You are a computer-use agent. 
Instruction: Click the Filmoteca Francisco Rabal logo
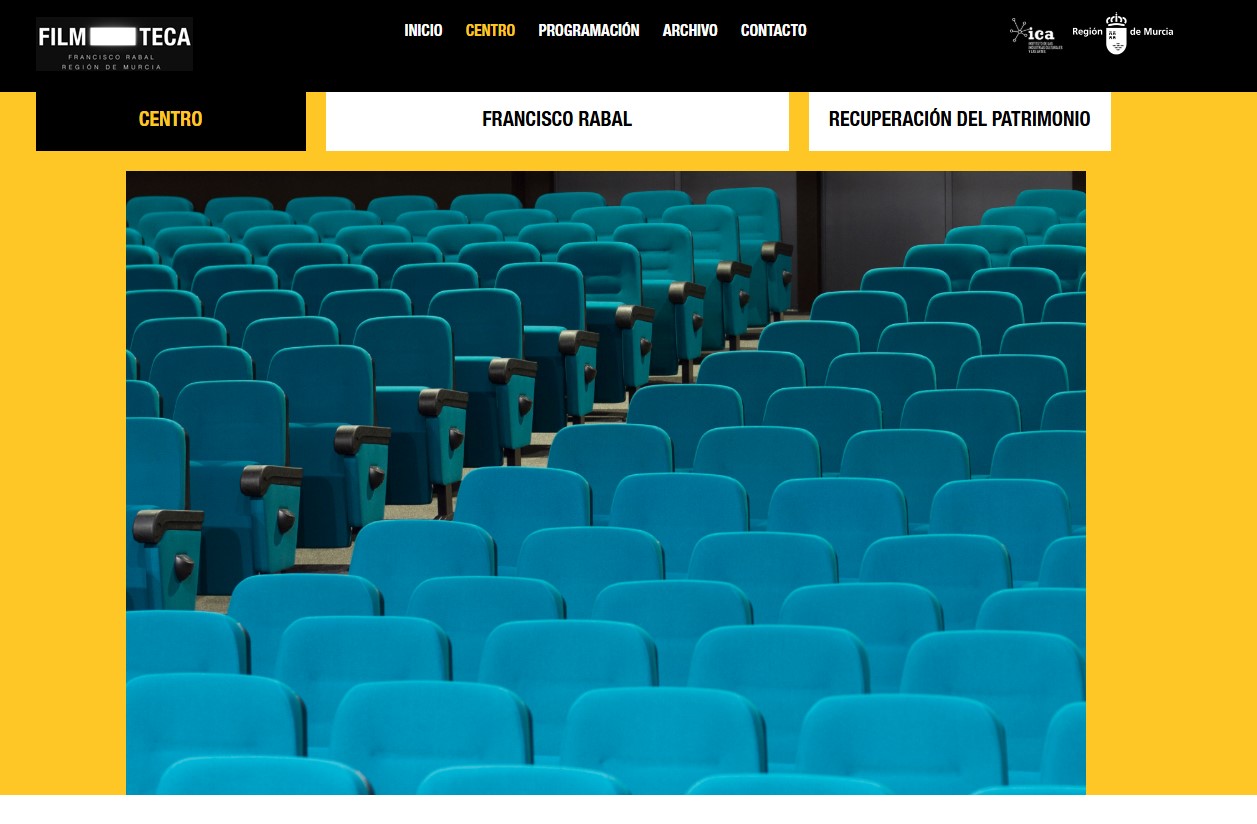pos(114,44)
